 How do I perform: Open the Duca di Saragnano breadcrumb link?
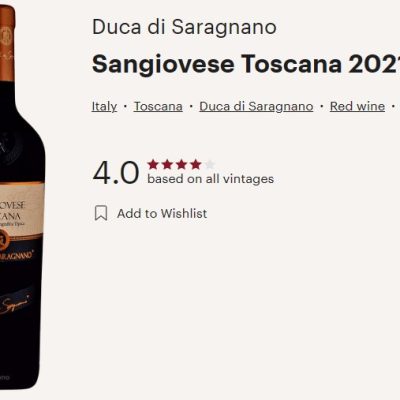(x=256, y=107)
